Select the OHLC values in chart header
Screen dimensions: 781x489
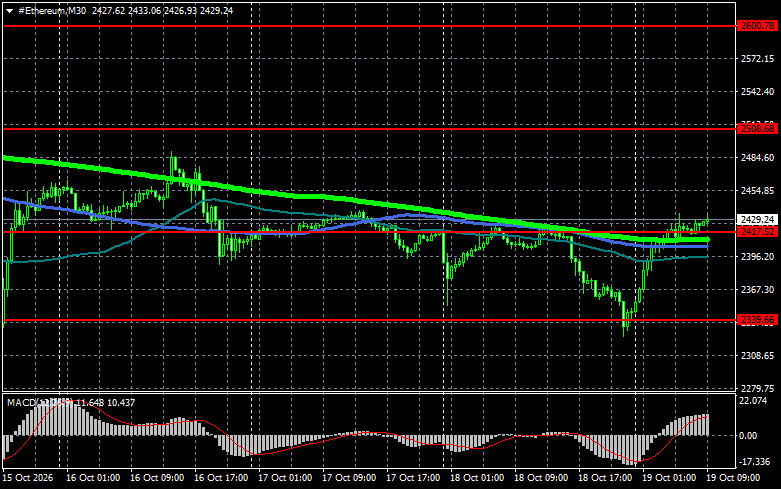tap(162, 10)
